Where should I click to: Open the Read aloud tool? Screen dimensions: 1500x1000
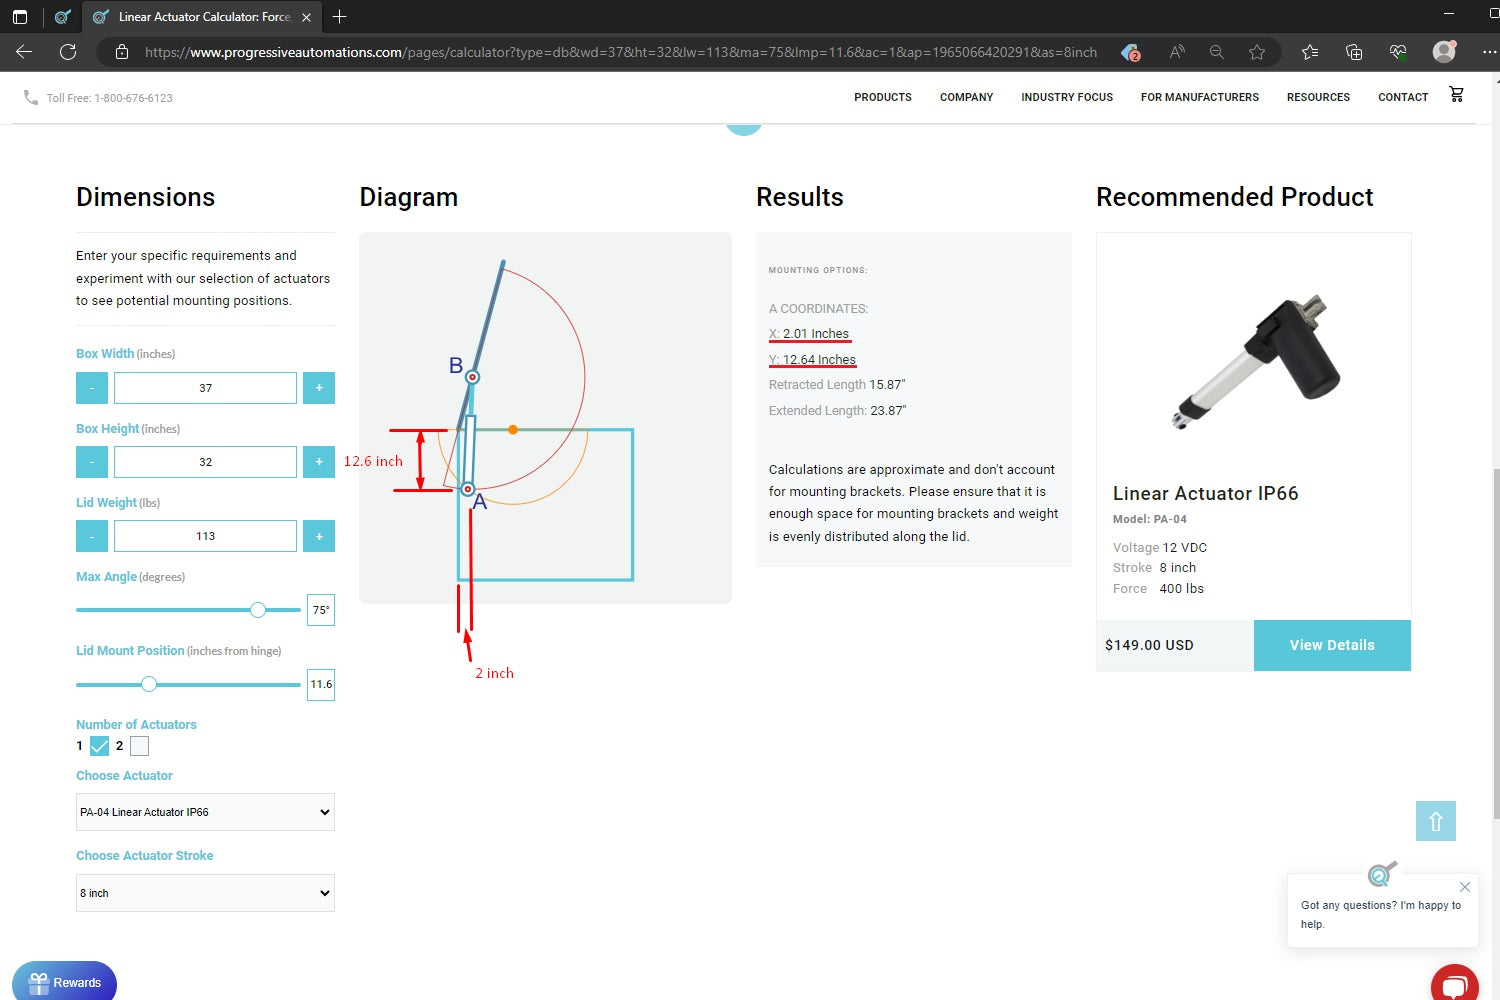[x=1177, y=52]
